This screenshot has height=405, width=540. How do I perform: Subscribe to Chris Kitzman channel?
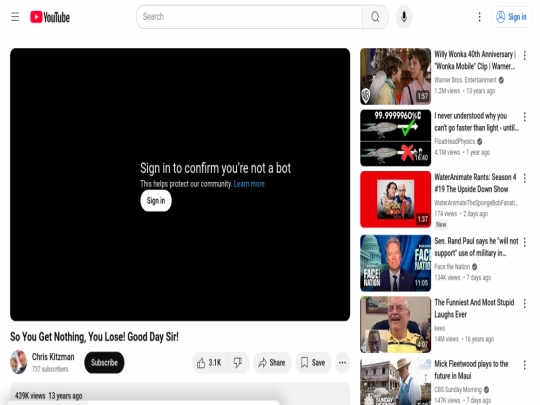coord(104,362)
